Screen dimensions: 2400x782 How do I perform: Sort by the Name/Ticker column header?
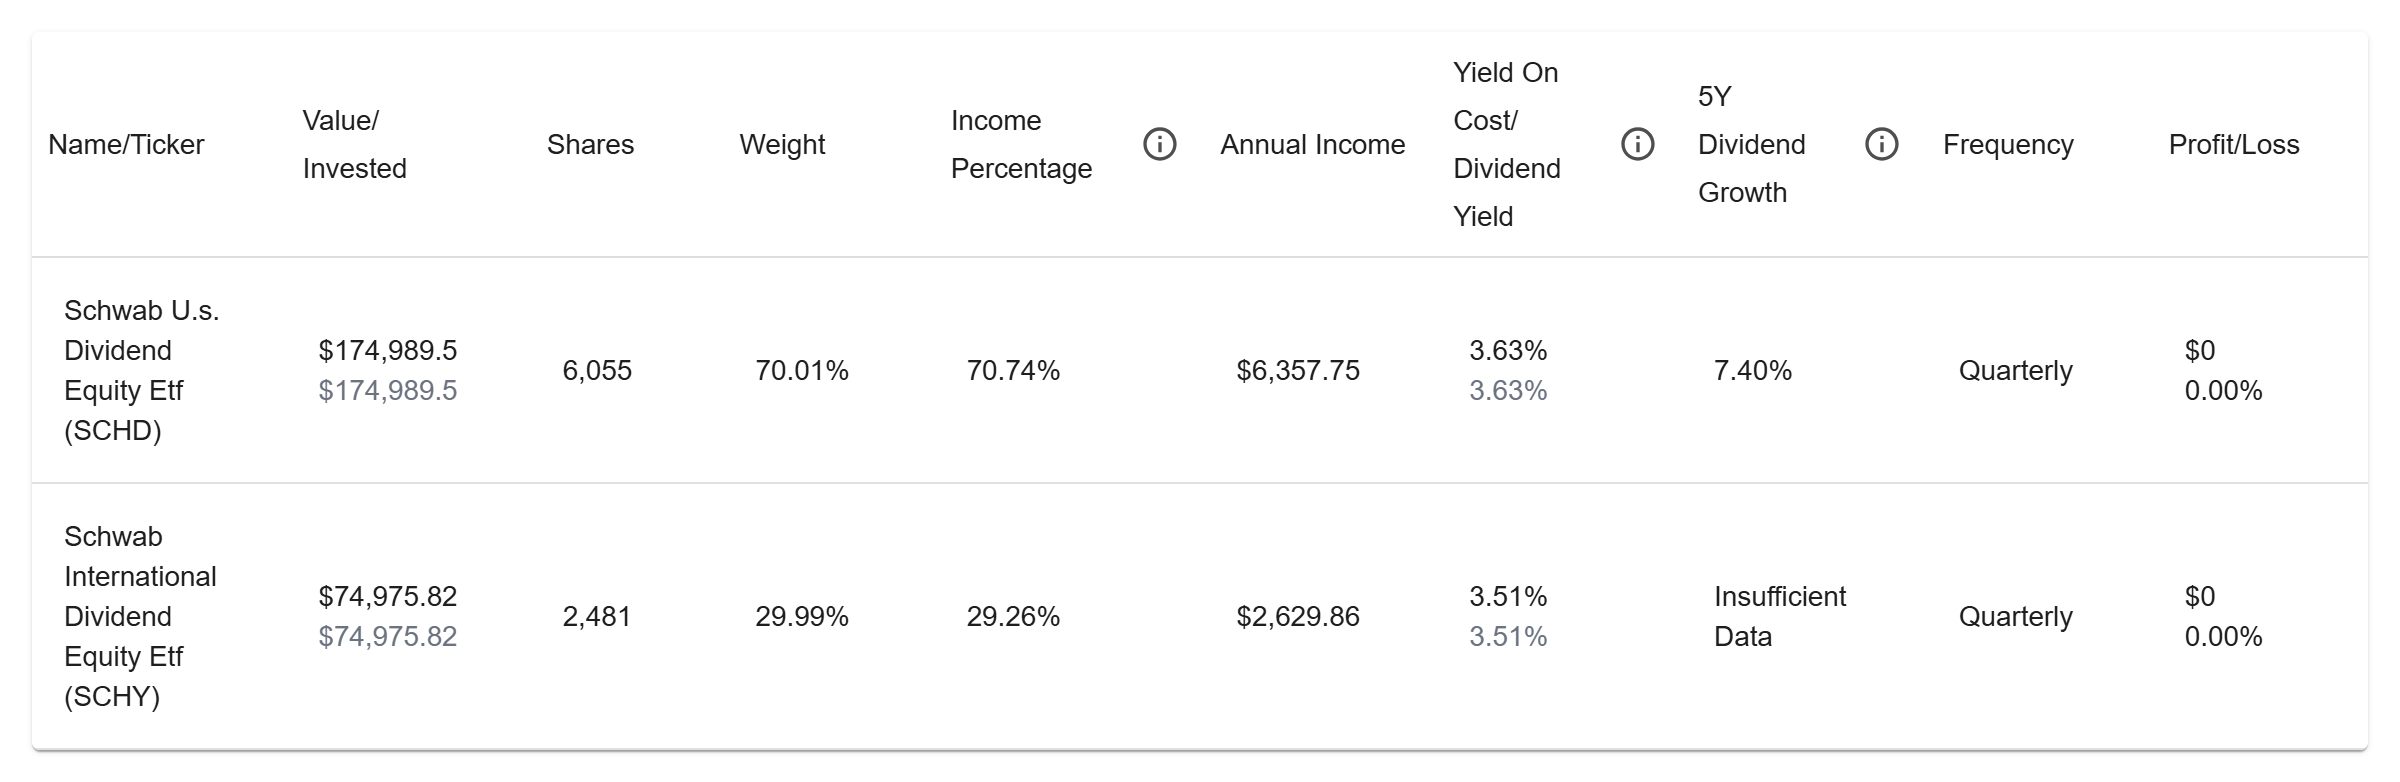(126, 145)
